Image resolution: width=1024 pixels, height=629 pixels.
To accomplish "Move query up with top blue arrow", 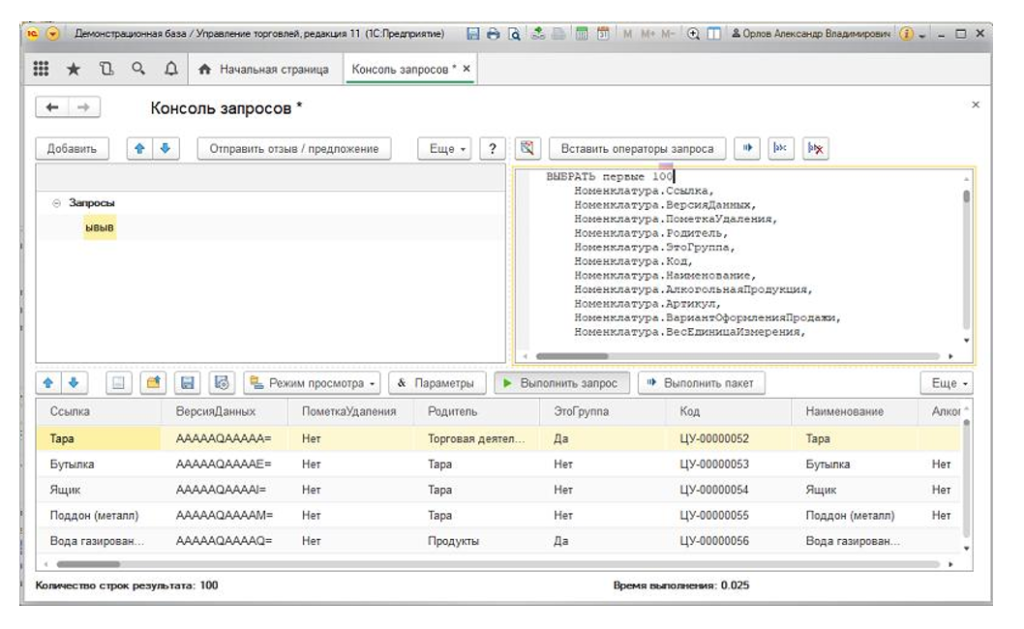I will coord(141,149).
